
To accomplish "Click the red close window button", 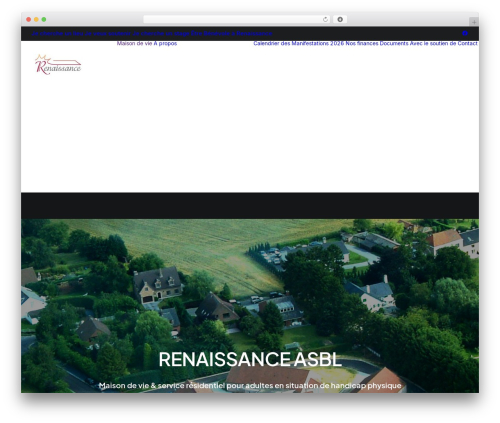I will click(x=29, y=19).
